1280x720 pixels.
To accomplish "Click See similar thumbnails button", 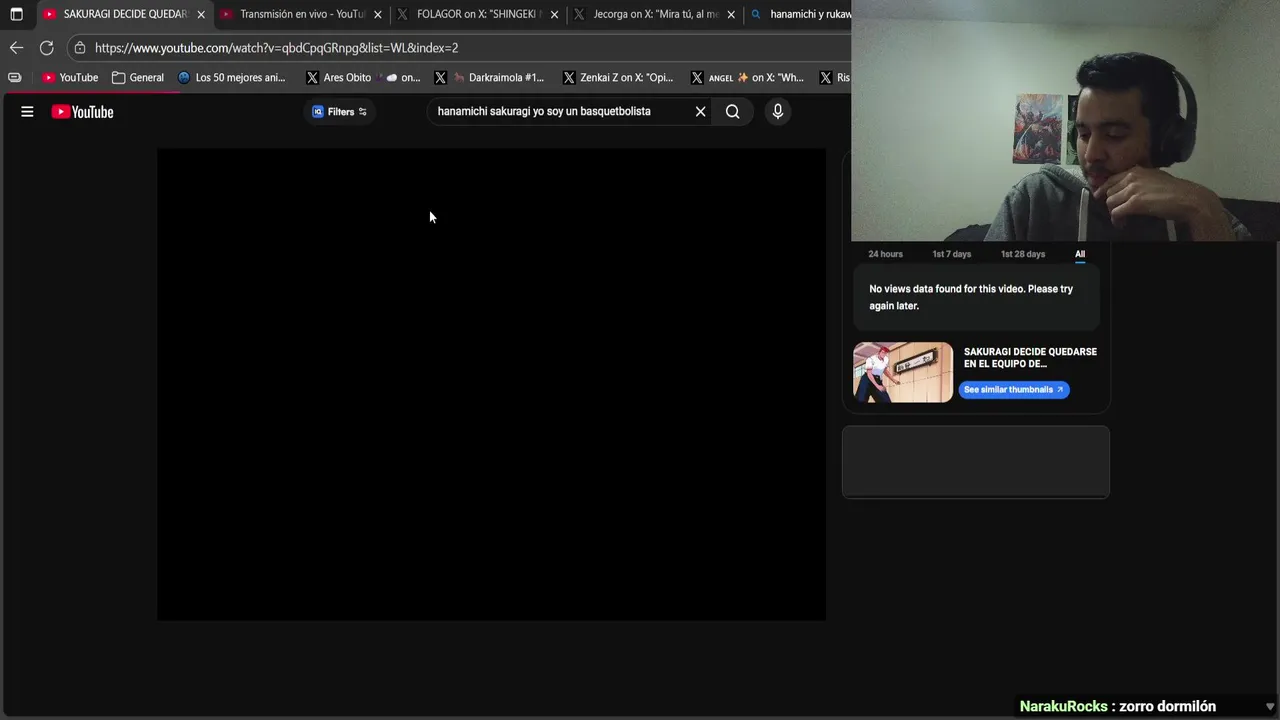I will (1014, 390).
